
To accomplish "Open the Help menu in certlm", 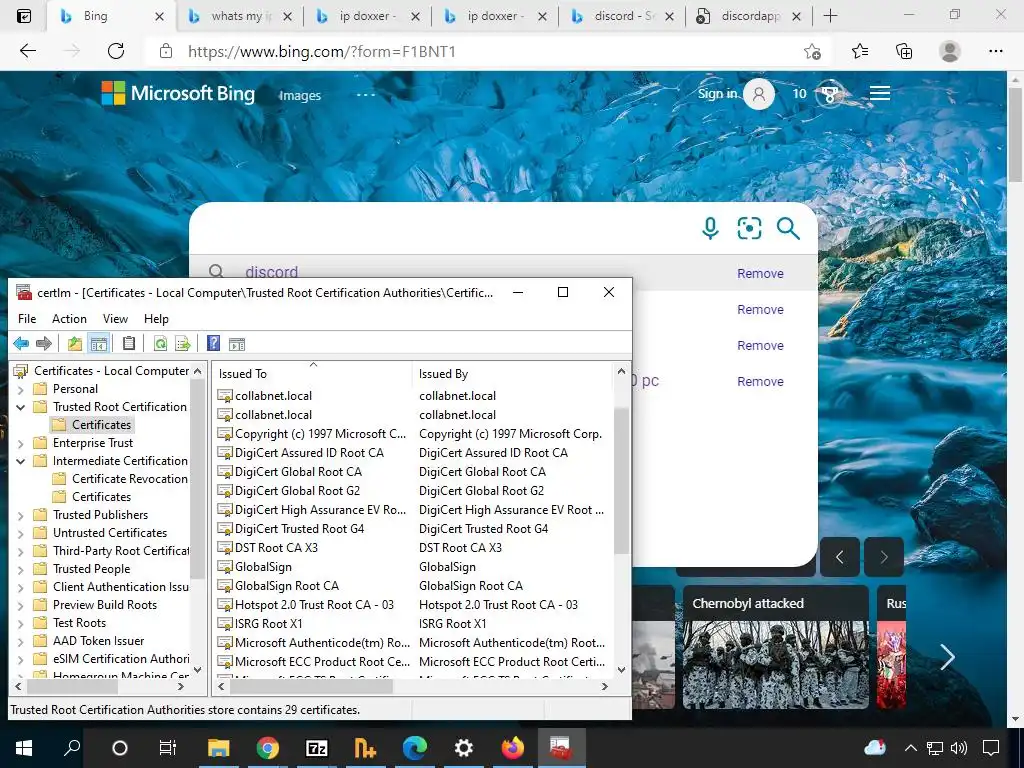I will click(156, 319).
